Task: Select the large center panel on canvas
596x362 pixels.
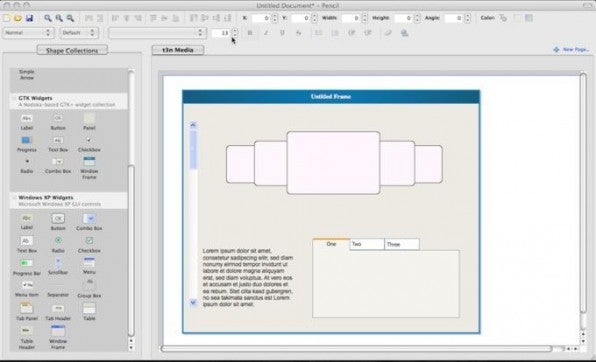Action: [333, 163]
